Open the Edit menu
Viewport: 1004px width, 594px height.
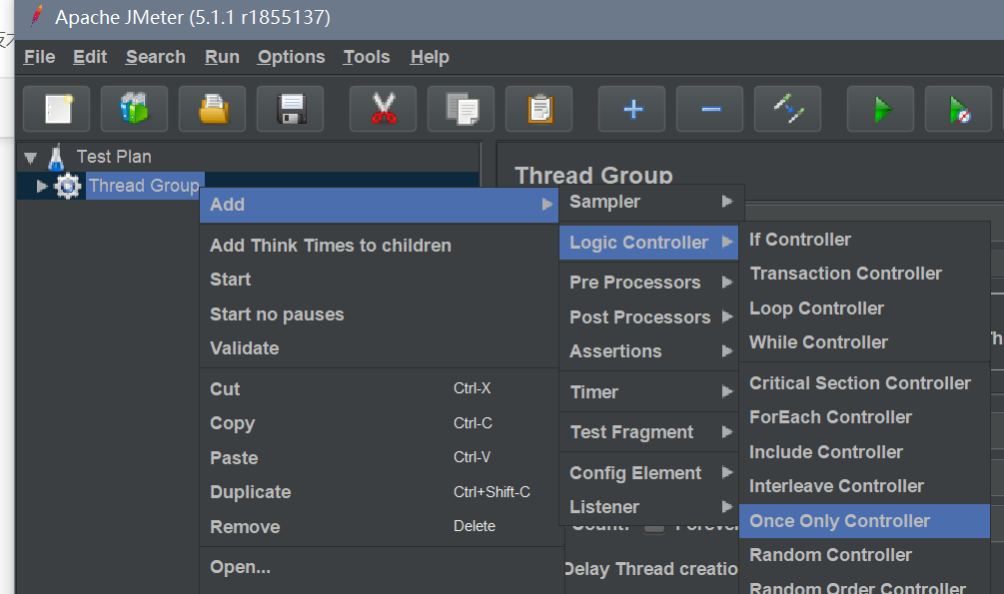click(x=90, y=57)
